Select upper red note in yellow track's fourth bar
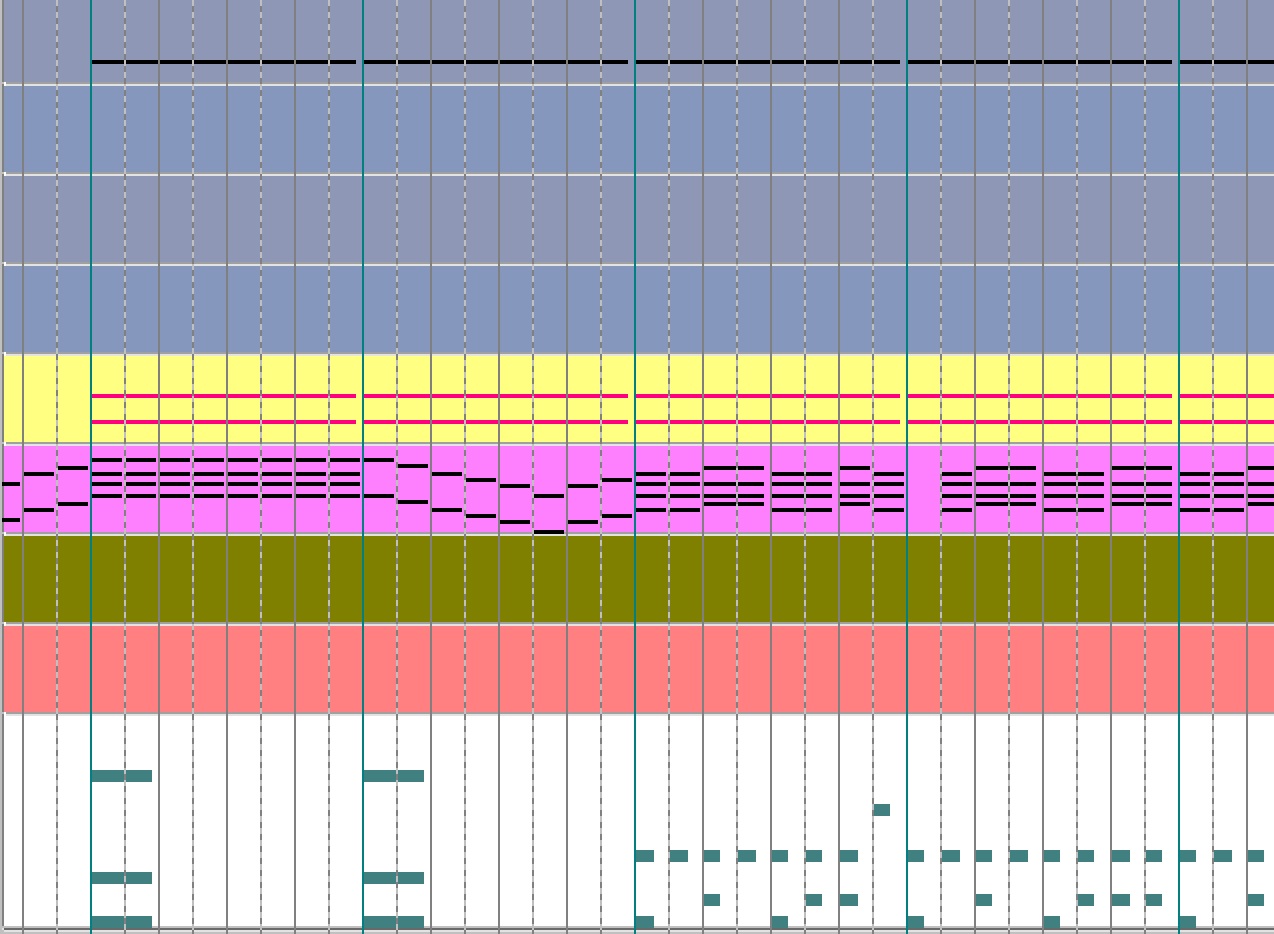The width and height of the screenshot is (1274, 934). pos(1039,396)
